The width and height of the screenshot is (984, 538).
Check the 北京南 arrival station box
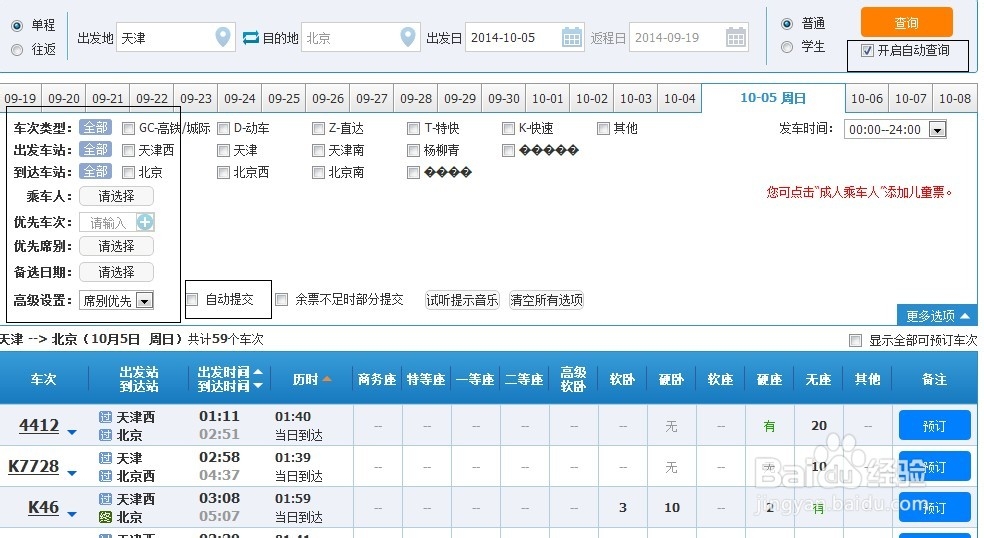pyautogui.click(x=318, y=173)
